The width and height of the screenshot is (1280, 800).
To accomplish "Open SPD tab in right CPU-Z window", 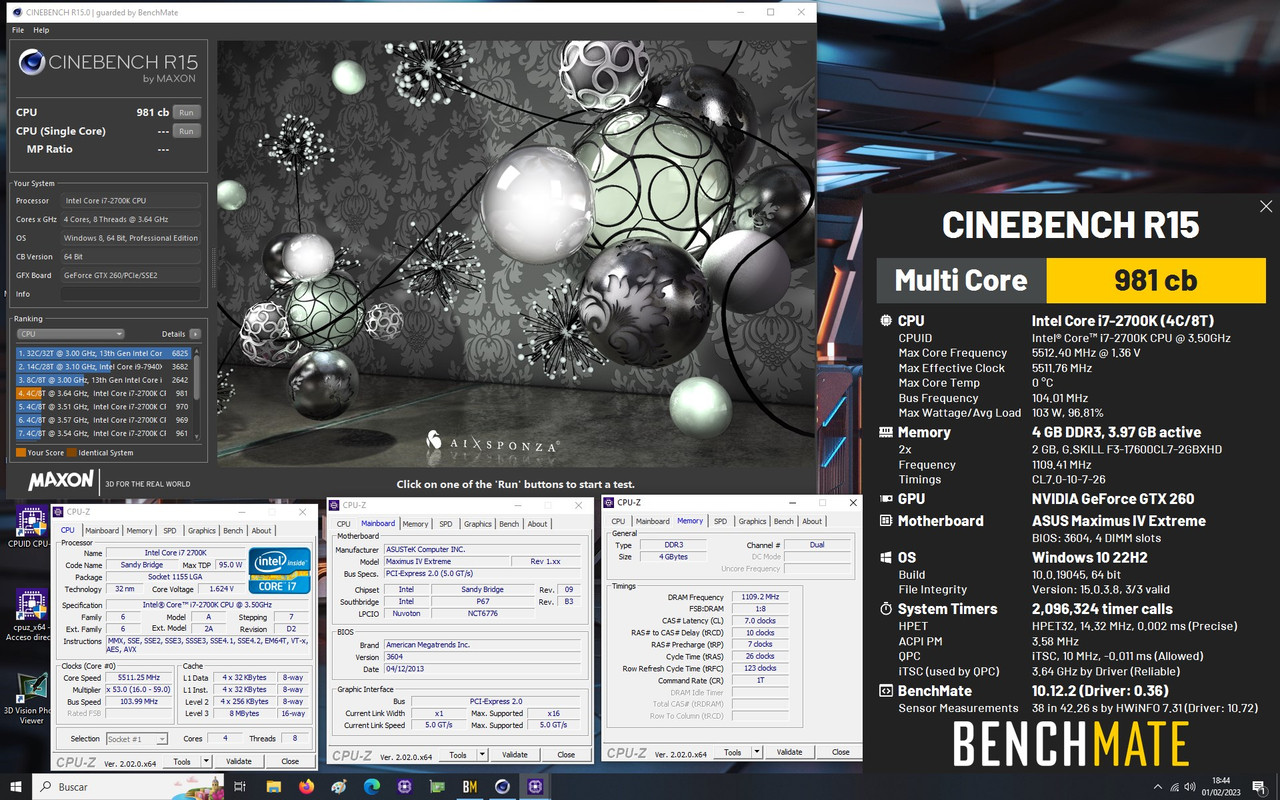I will pos(720,521).
